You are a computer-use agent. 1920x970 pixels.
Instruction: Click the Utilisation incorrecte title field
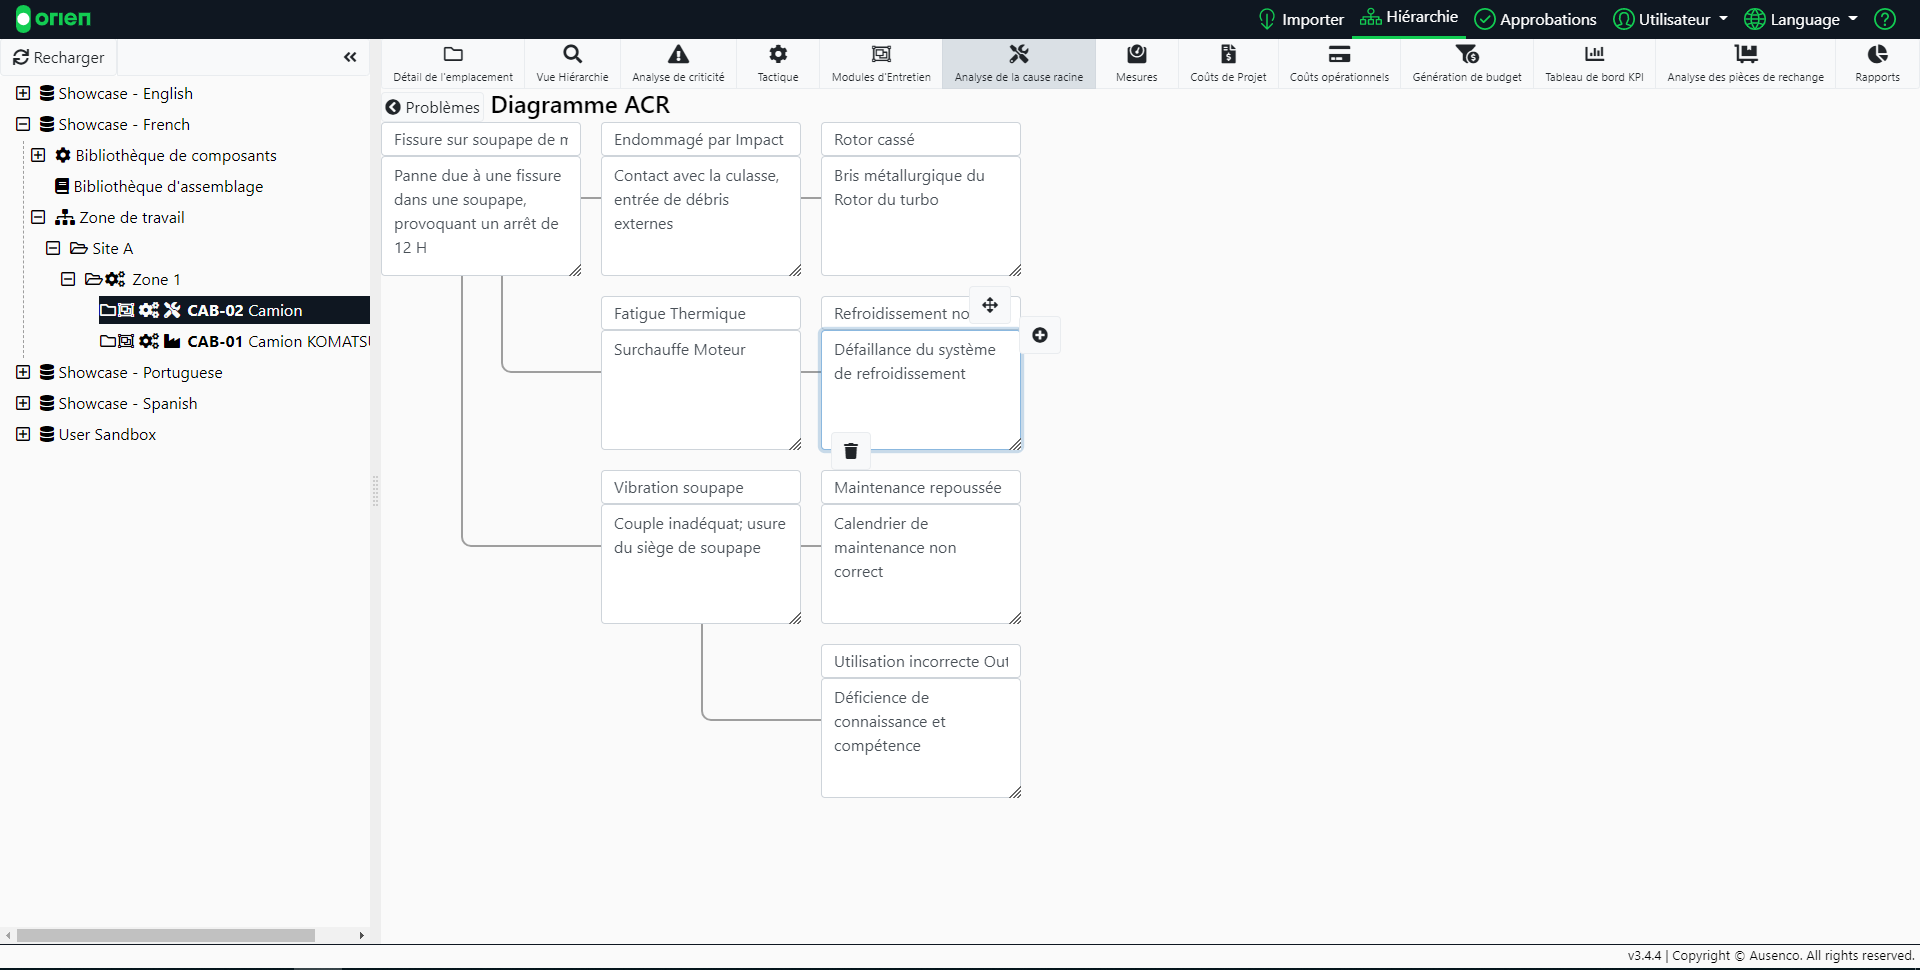click(921, 661)
